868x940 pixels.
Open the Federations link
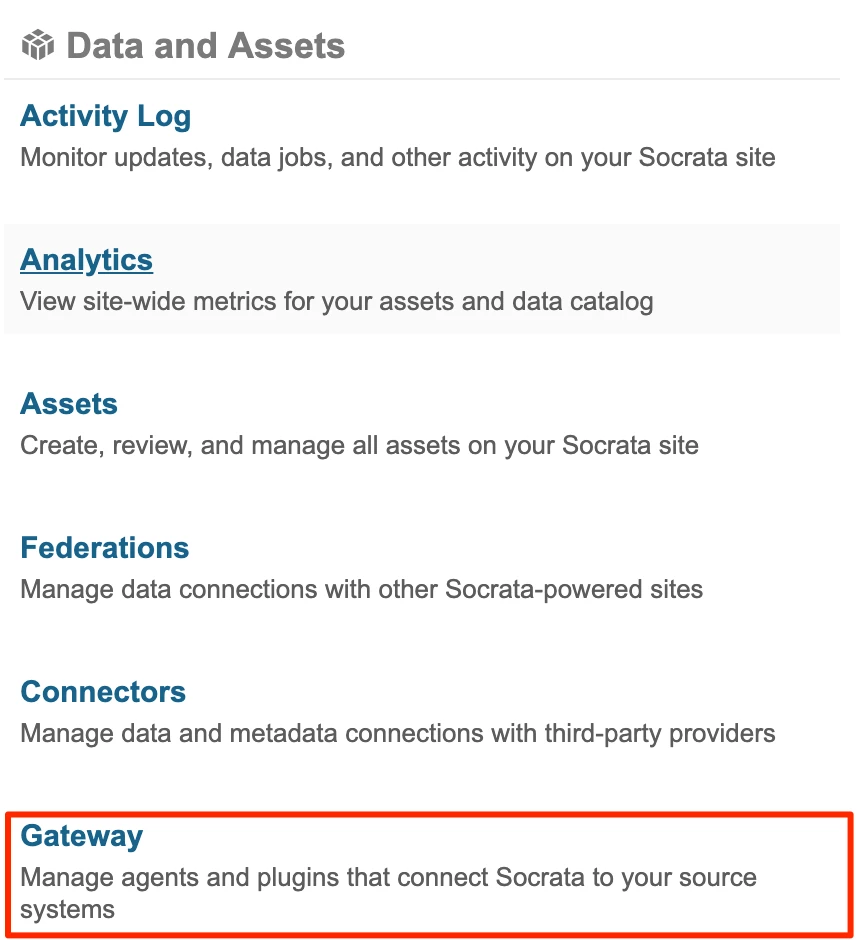tap(105, 547)
